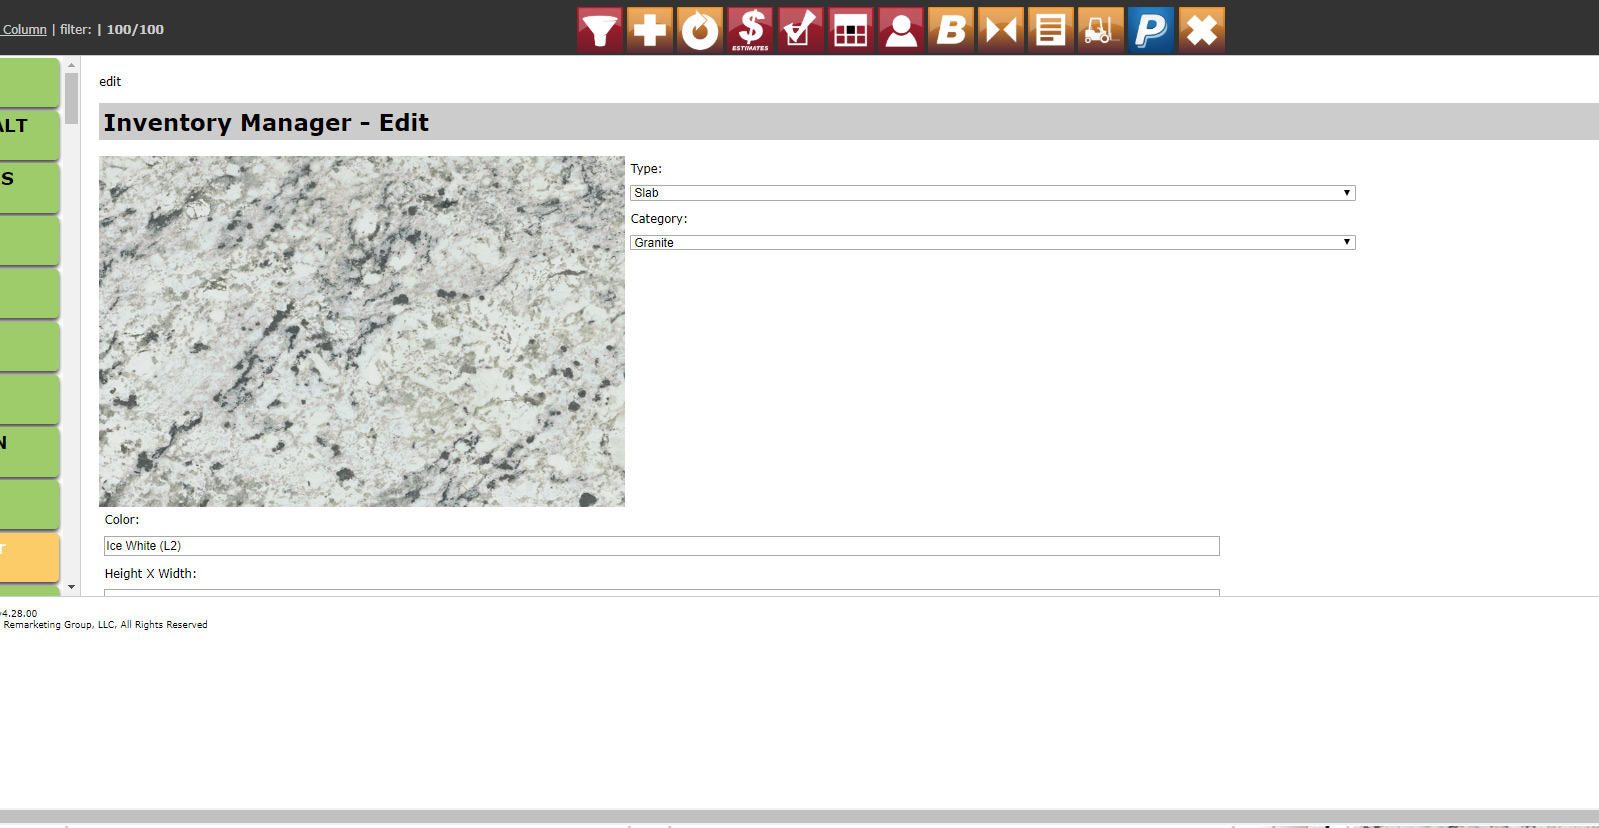1599x828 pixels.
Task: Click the forklift icon
Action: 1101,30
